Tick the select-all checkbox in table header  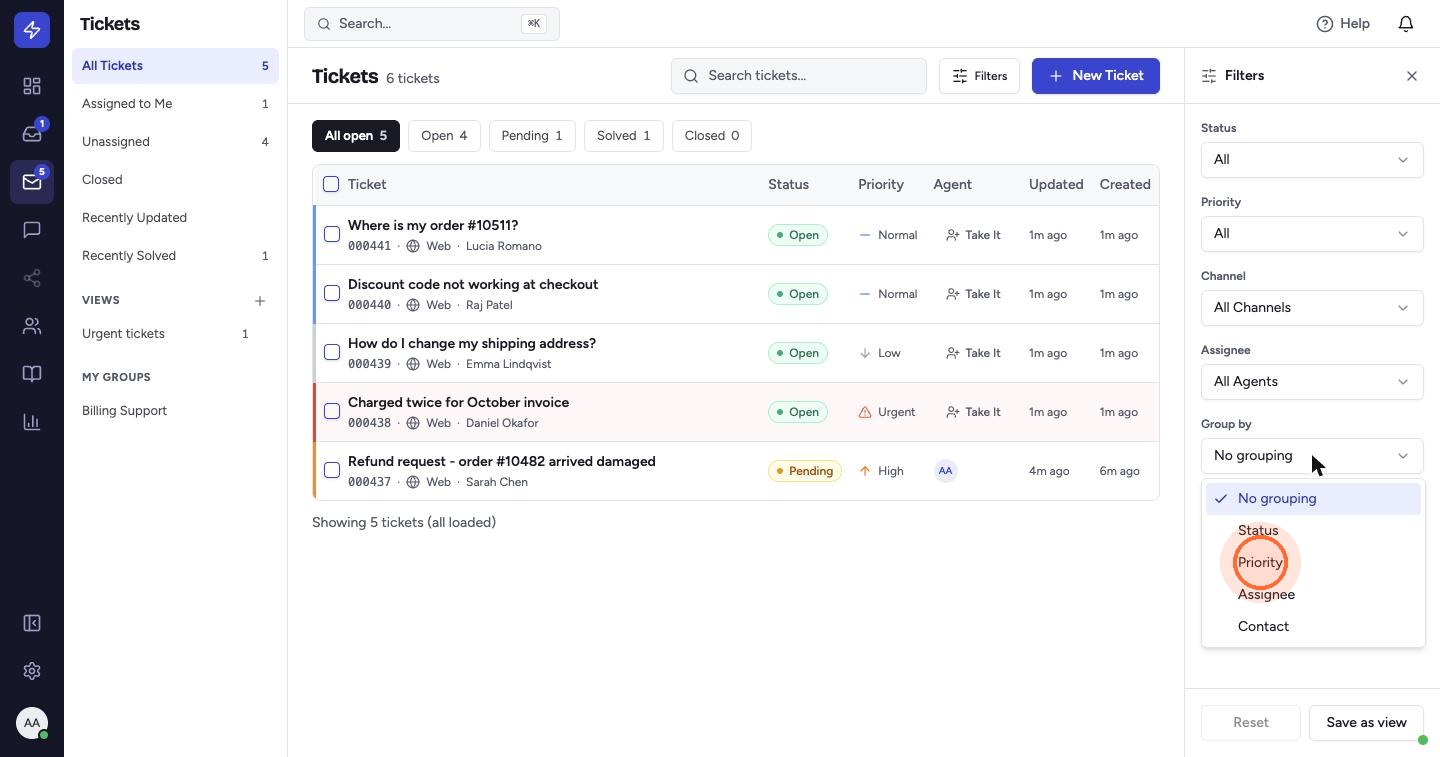click(331, 184)
